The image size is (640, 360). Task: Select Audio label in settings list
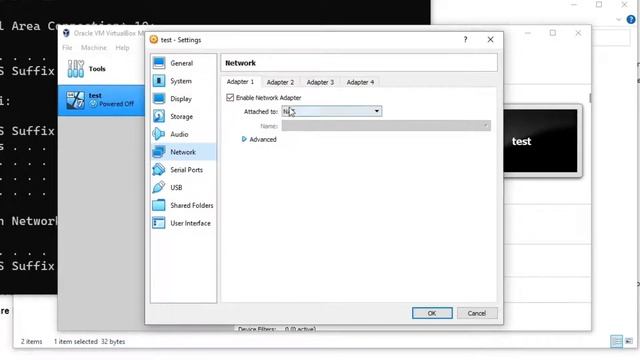(x=179, y=134)
